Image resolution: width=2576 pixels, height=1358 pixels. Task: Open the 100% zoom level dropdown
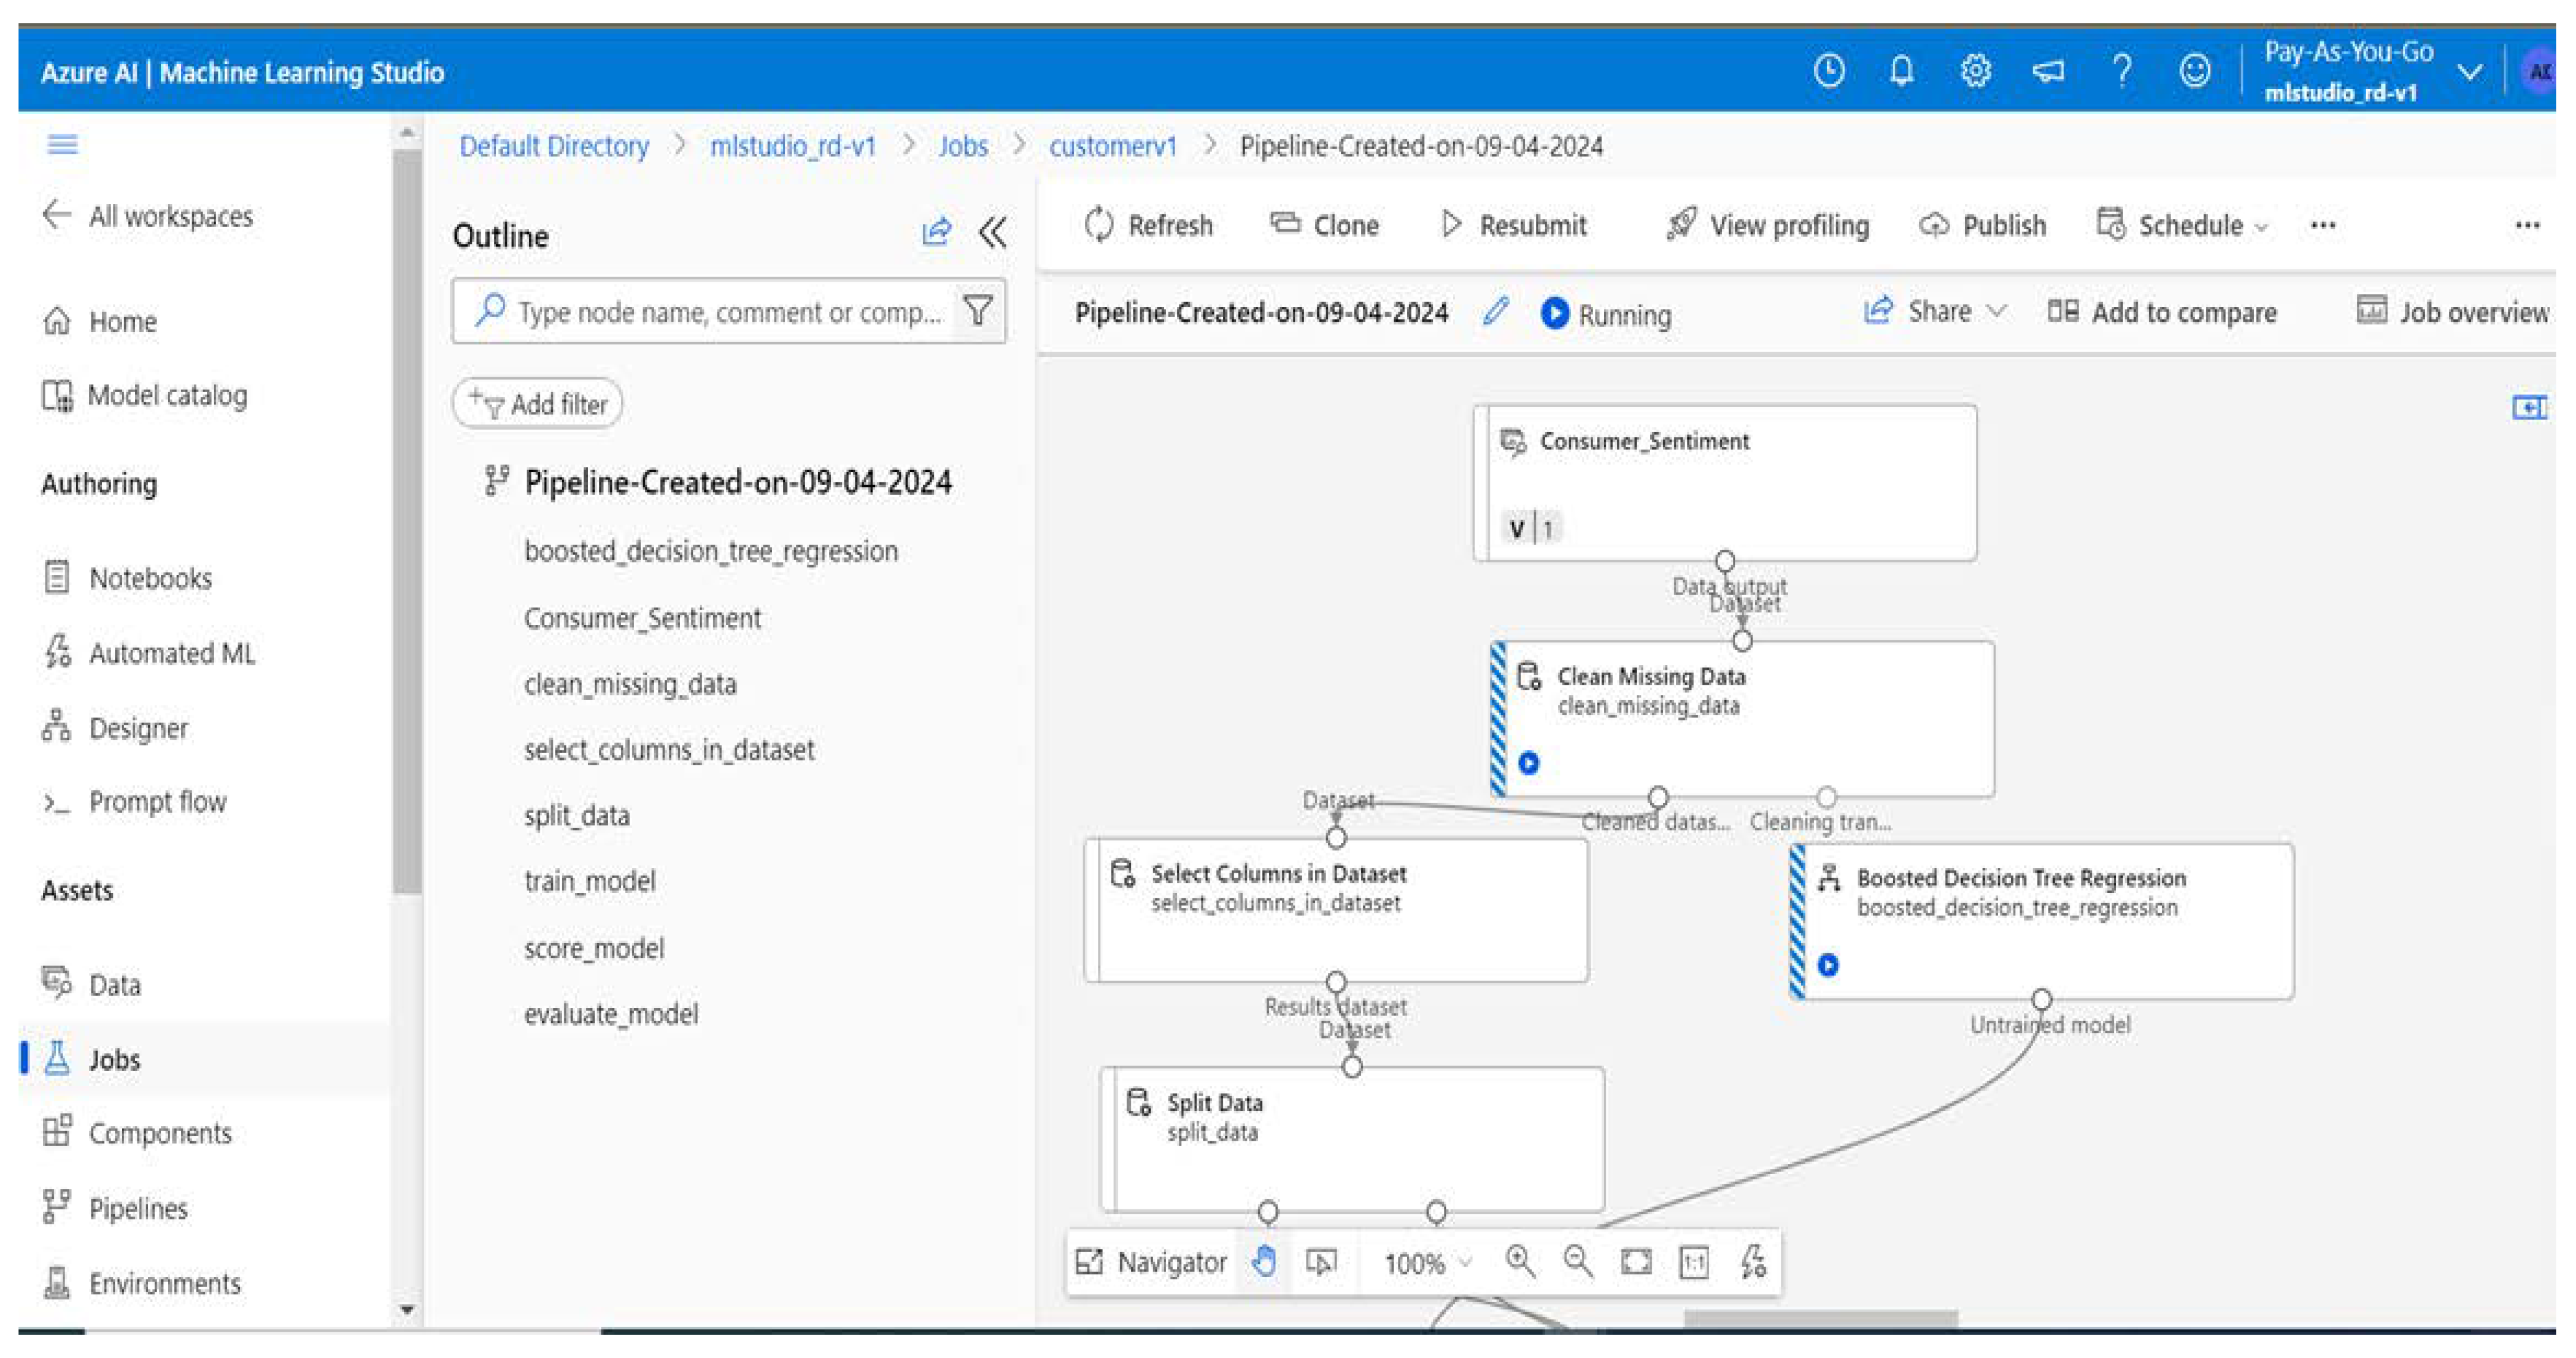coord(1428,1263)
